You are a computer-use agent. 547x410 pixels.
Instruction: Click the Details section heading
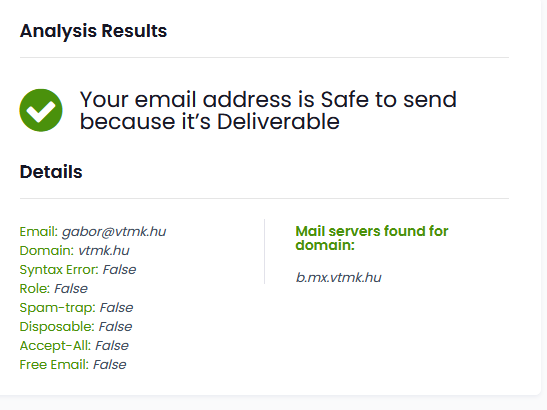tap(51, 172)
